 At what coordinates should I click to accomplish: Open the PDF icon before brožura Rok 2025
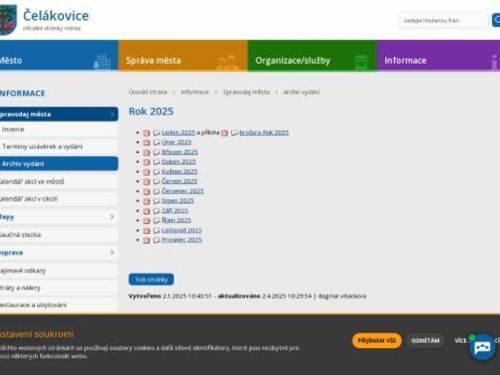[x=225, y=133]
